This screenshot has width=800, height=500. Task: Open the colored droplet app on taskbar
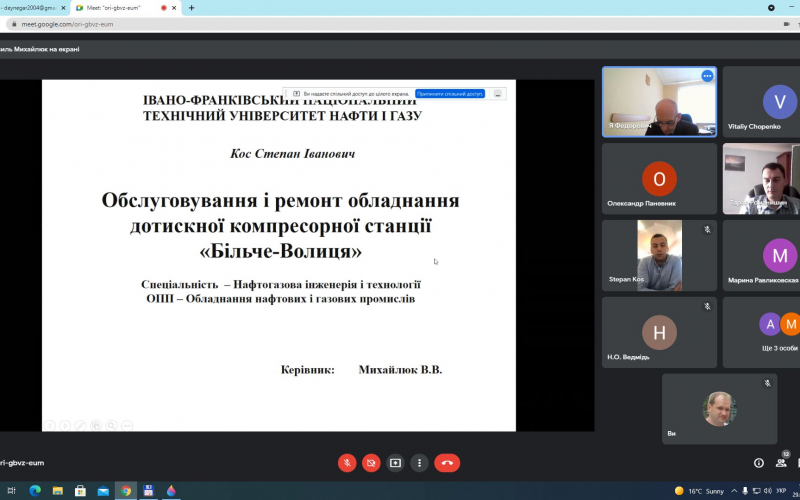coord(171,491)
